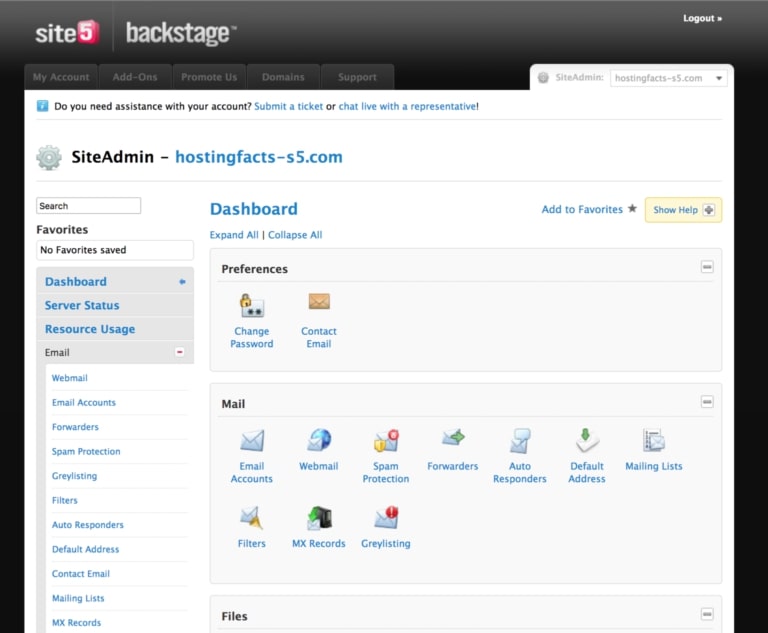The width and height of the screenshot is (768, 633).
Task: Click the plus icon on Show Help
Action: 708,210
